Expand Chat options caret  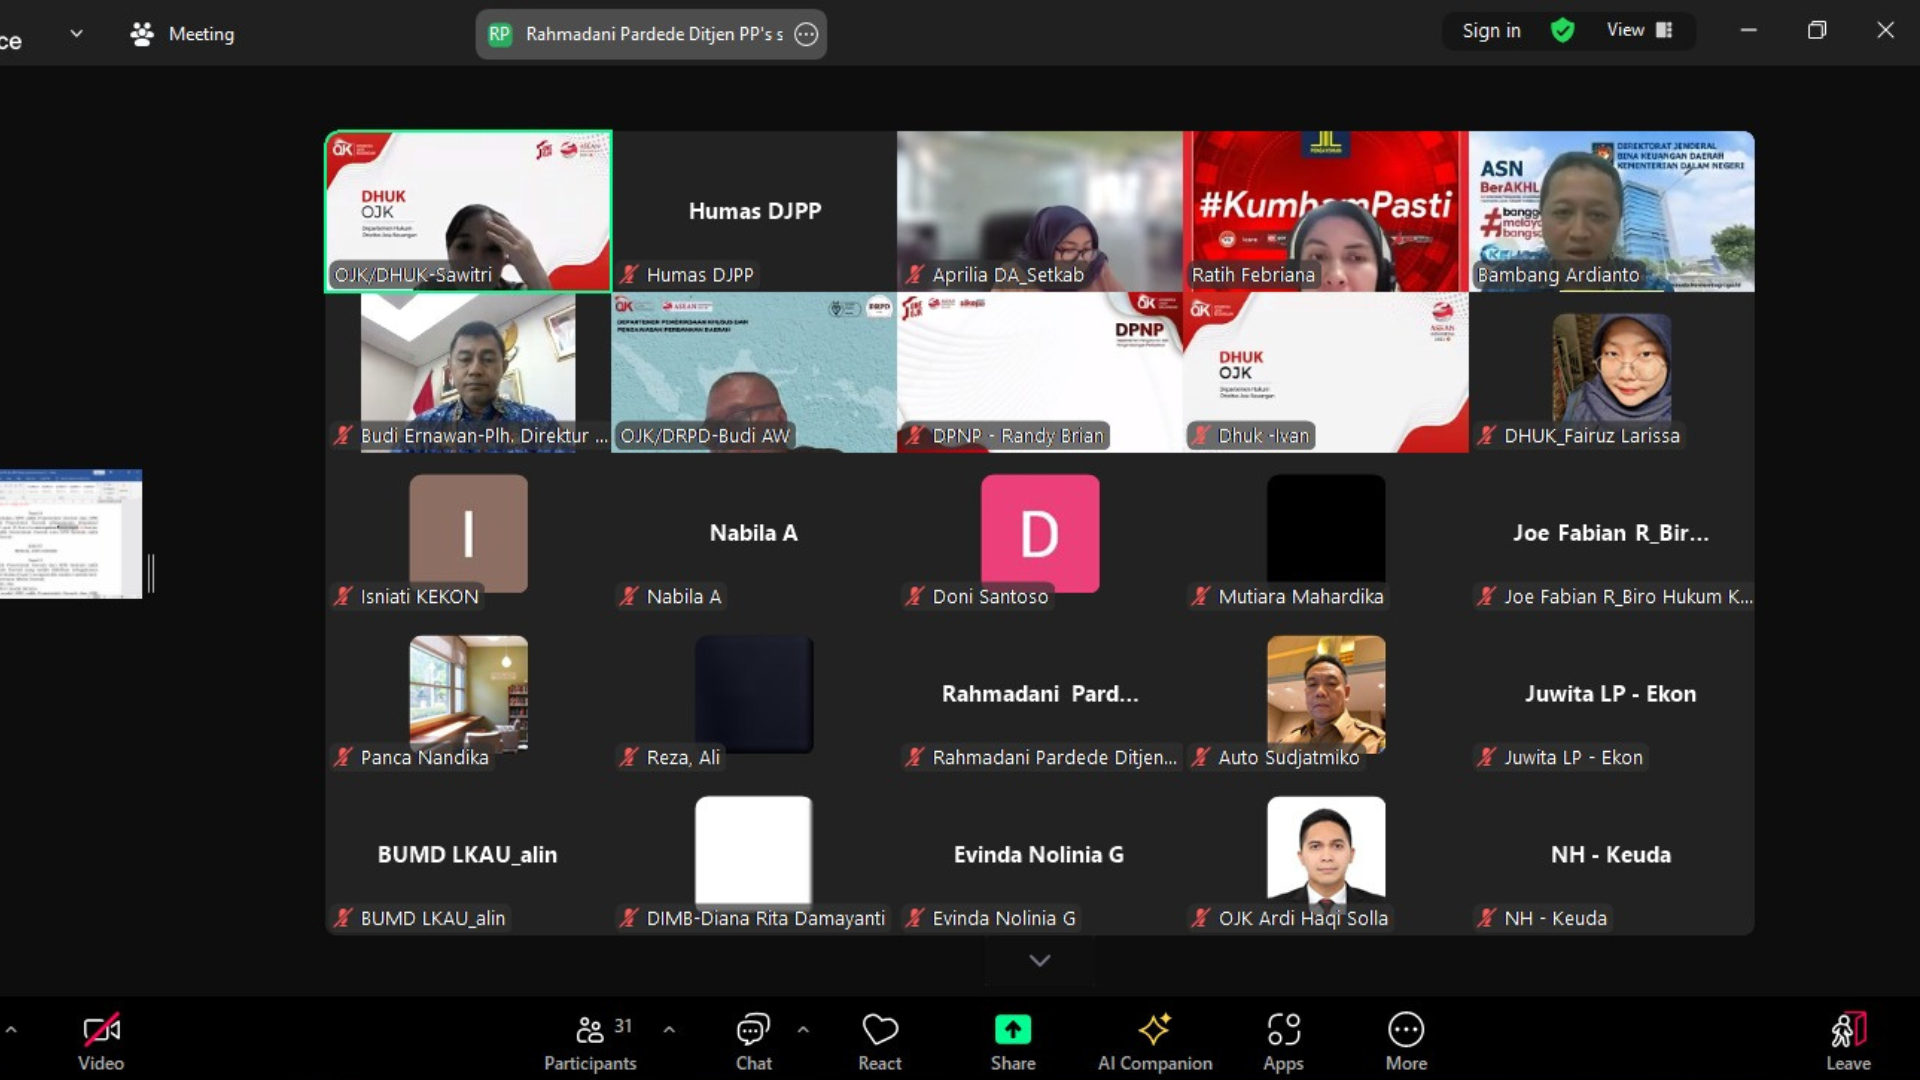tap(803, 1029)
